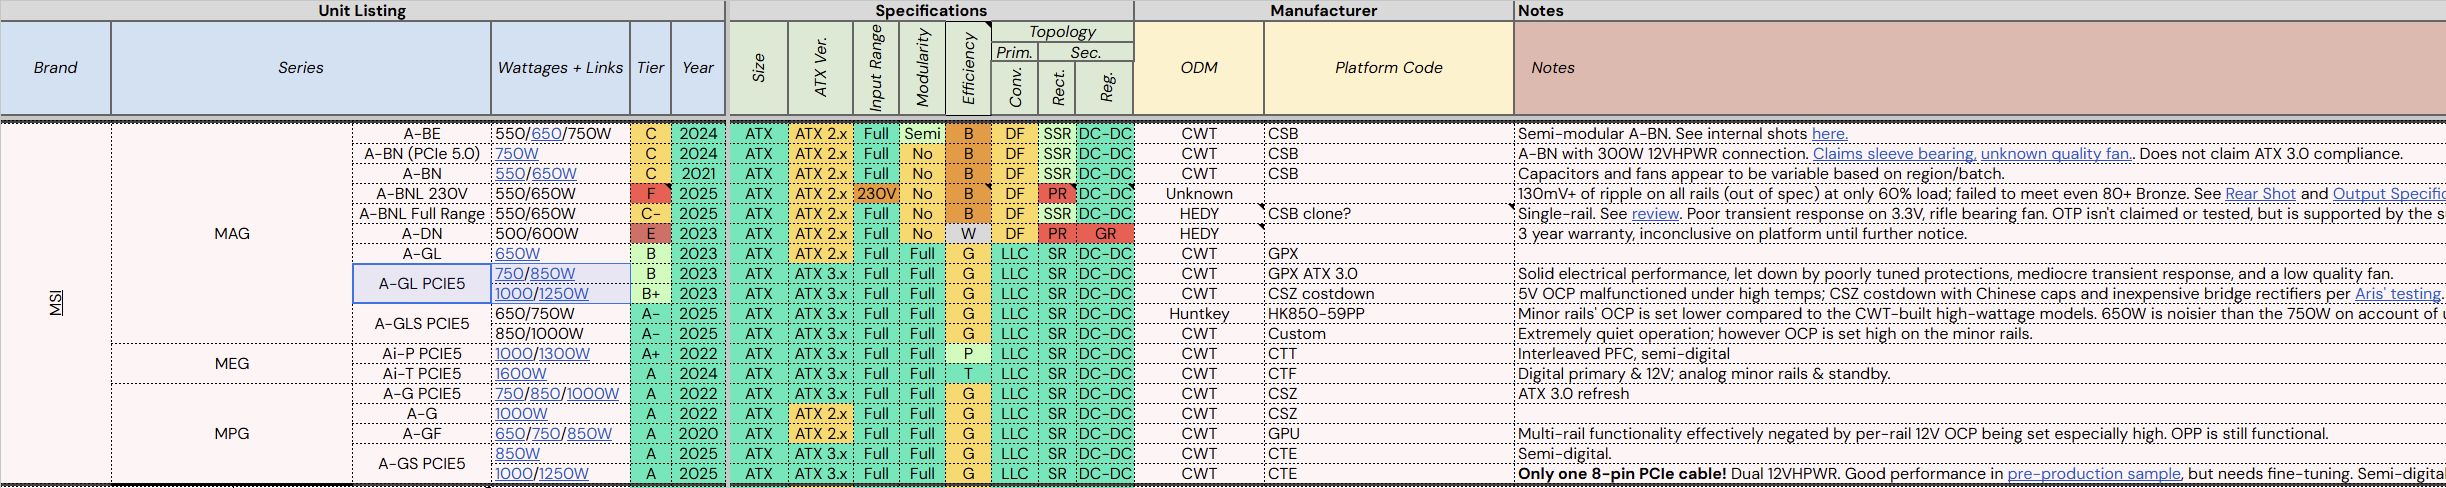Follow the 'Claims sleeve bearing' link
The height and width of the screenshot is (488, 2446).
pos(1895,154)
